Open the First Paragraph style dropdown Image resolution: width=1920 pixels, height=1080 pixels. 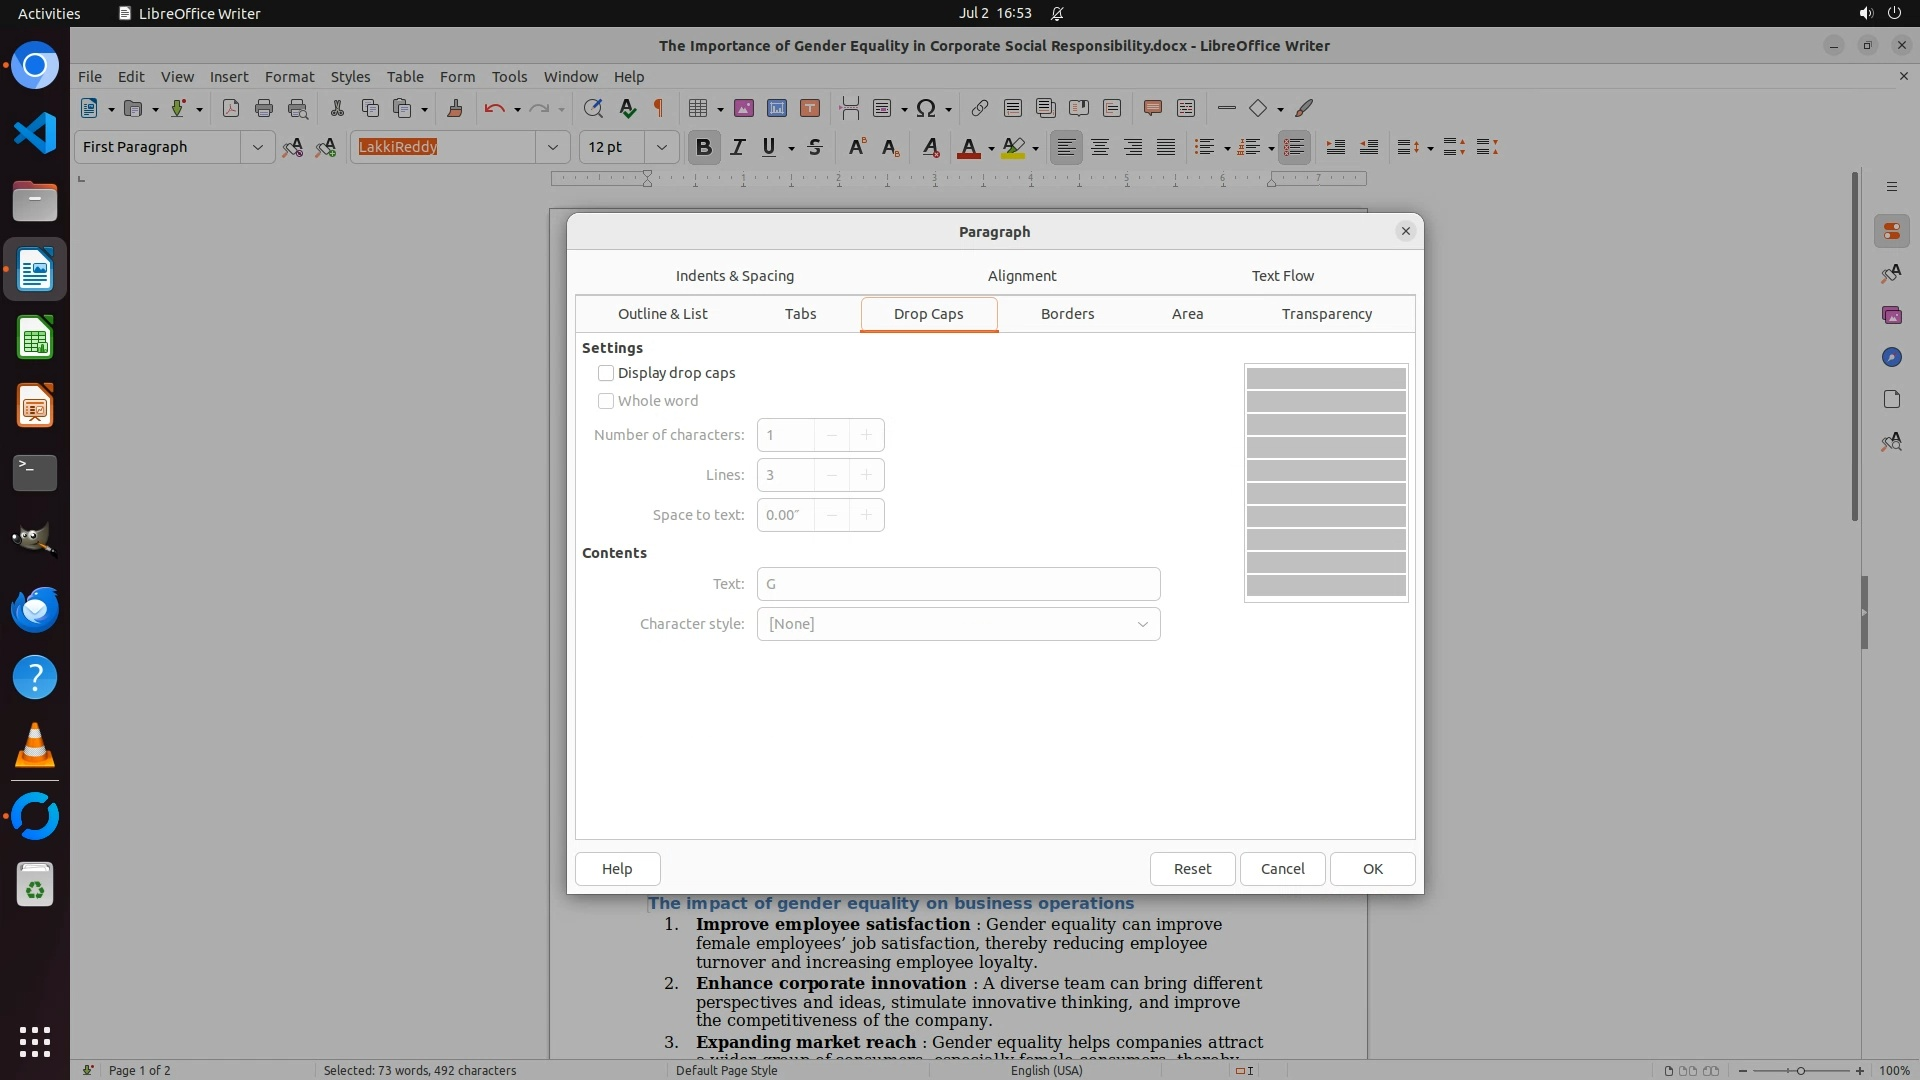(x=257, y=147)
